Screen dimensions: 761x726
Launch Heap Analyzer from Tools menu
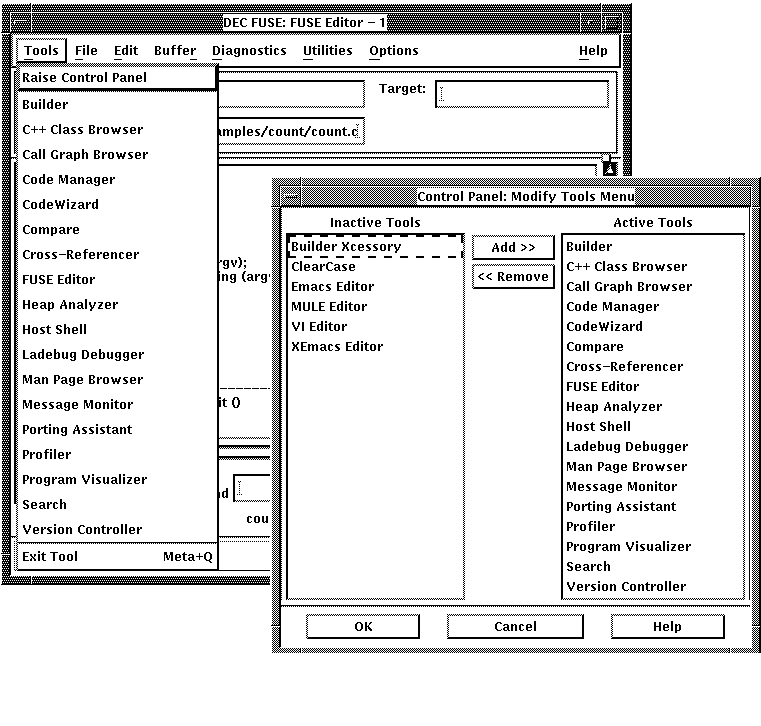(70, 305)
